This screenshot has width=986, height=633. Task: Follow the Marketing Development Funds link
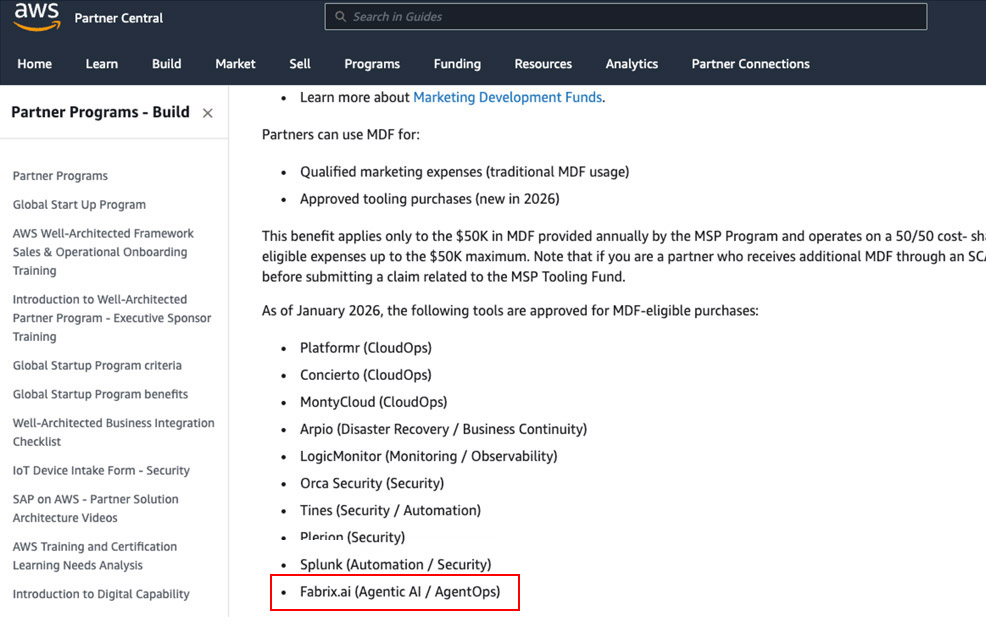point(507,97)
